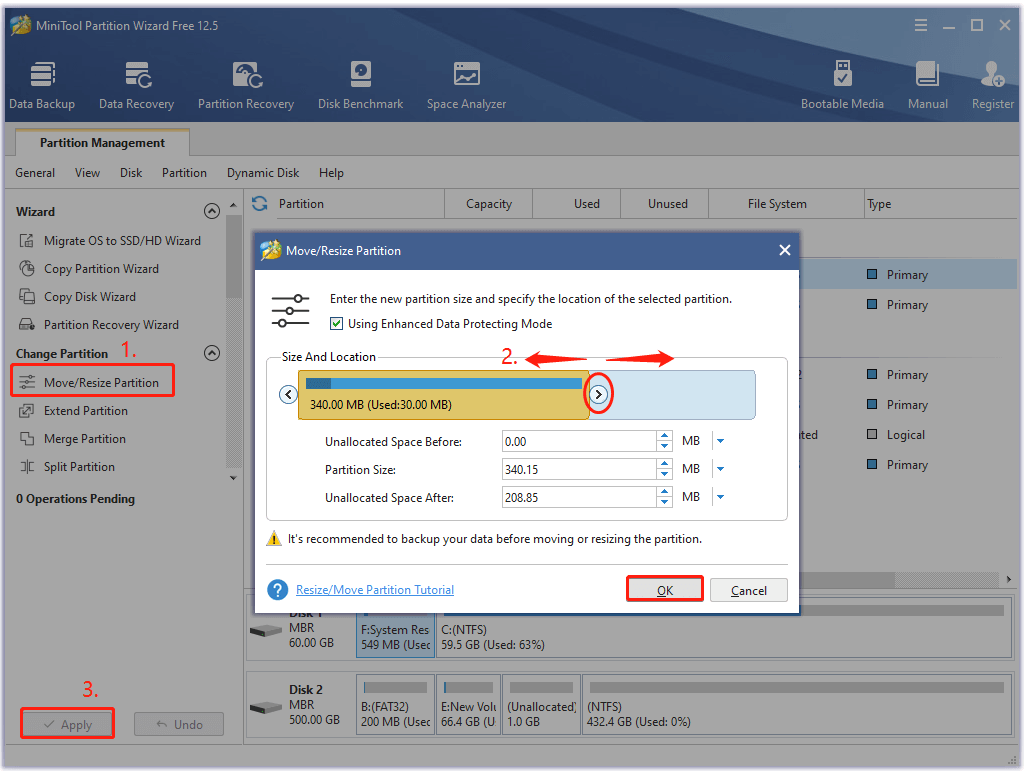This screenshot has width=1028, height=774.
Task: Click the Register icon
Action: [991, 83]
